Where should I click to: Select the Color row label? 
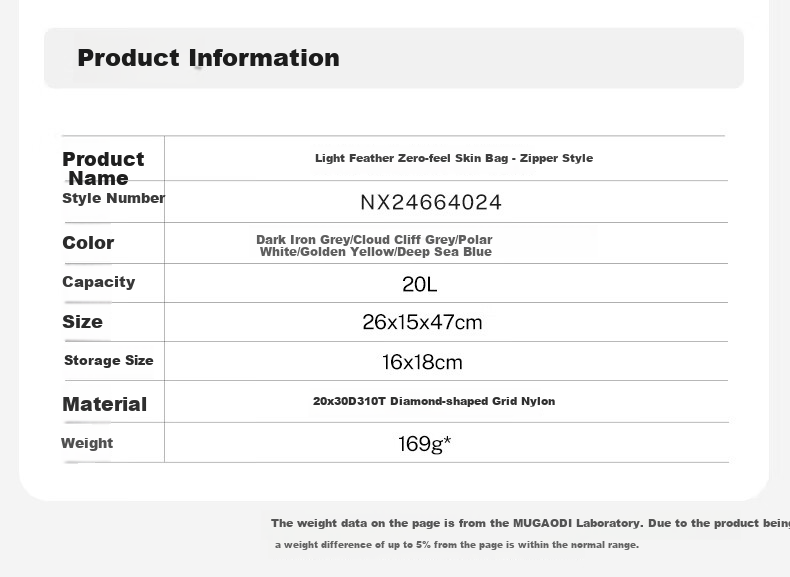88,242
